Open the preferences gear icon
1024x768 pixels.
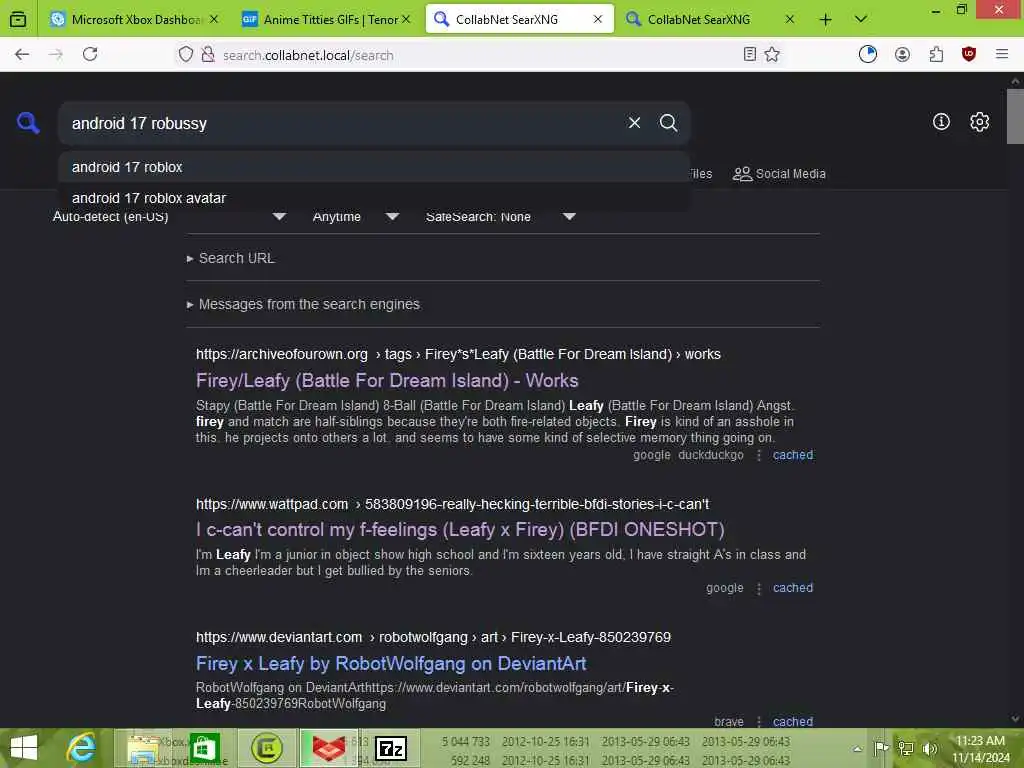(980, 121)
